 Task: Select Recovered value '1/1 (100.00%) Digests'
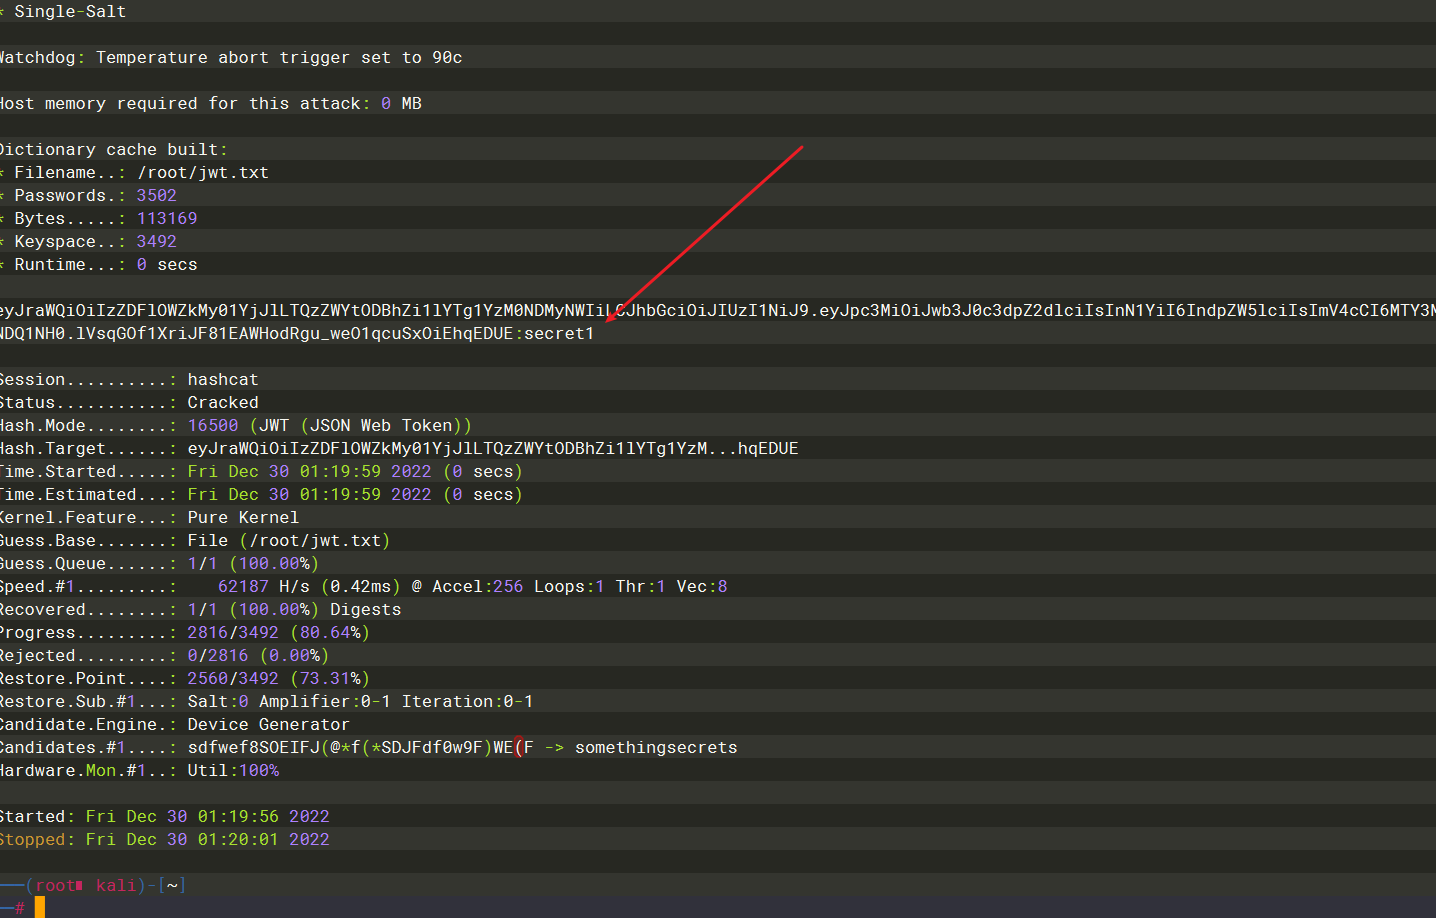[294, 610]
